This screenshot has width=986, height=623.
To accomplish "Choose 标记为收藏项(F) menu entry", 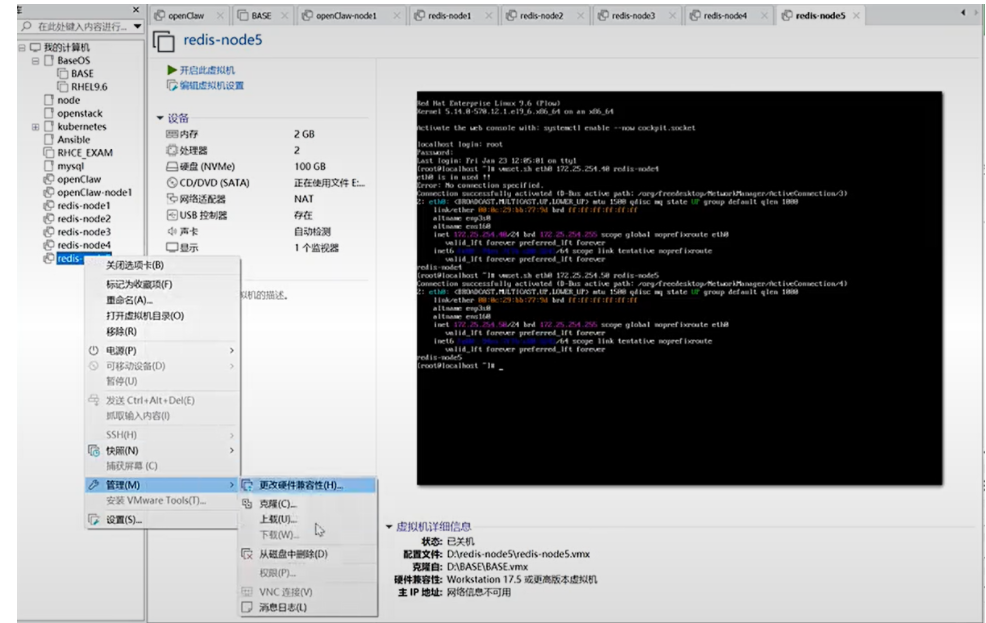I will pos(139,284).
